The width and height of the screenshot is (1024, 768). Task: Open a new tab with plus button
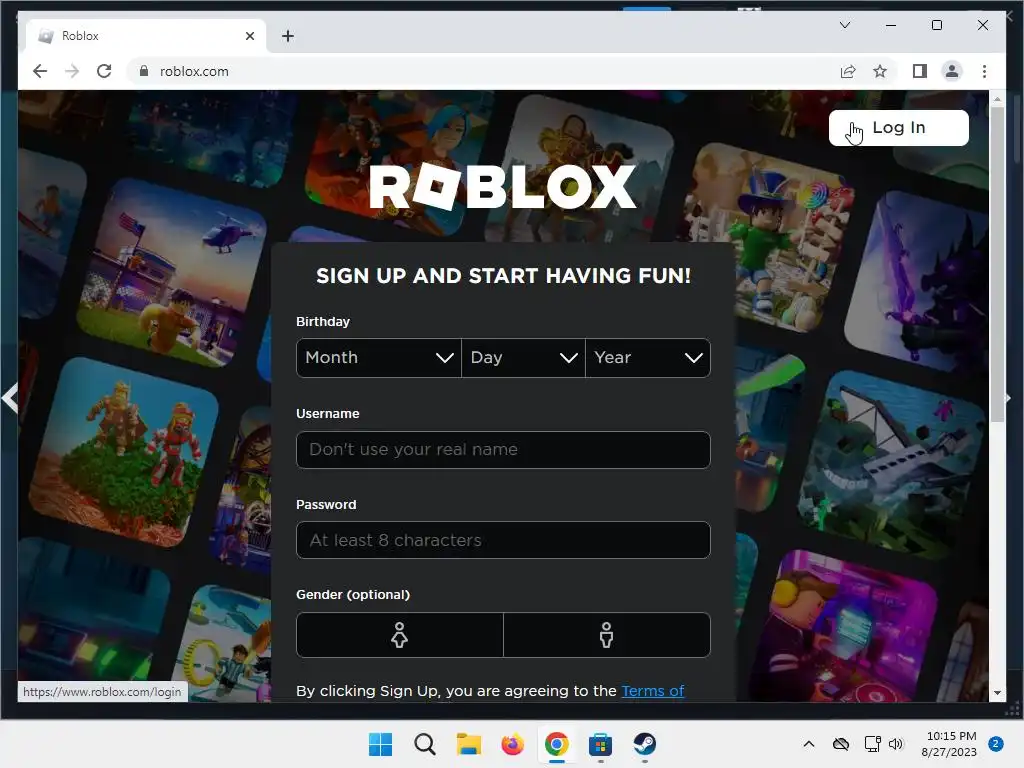288,36
